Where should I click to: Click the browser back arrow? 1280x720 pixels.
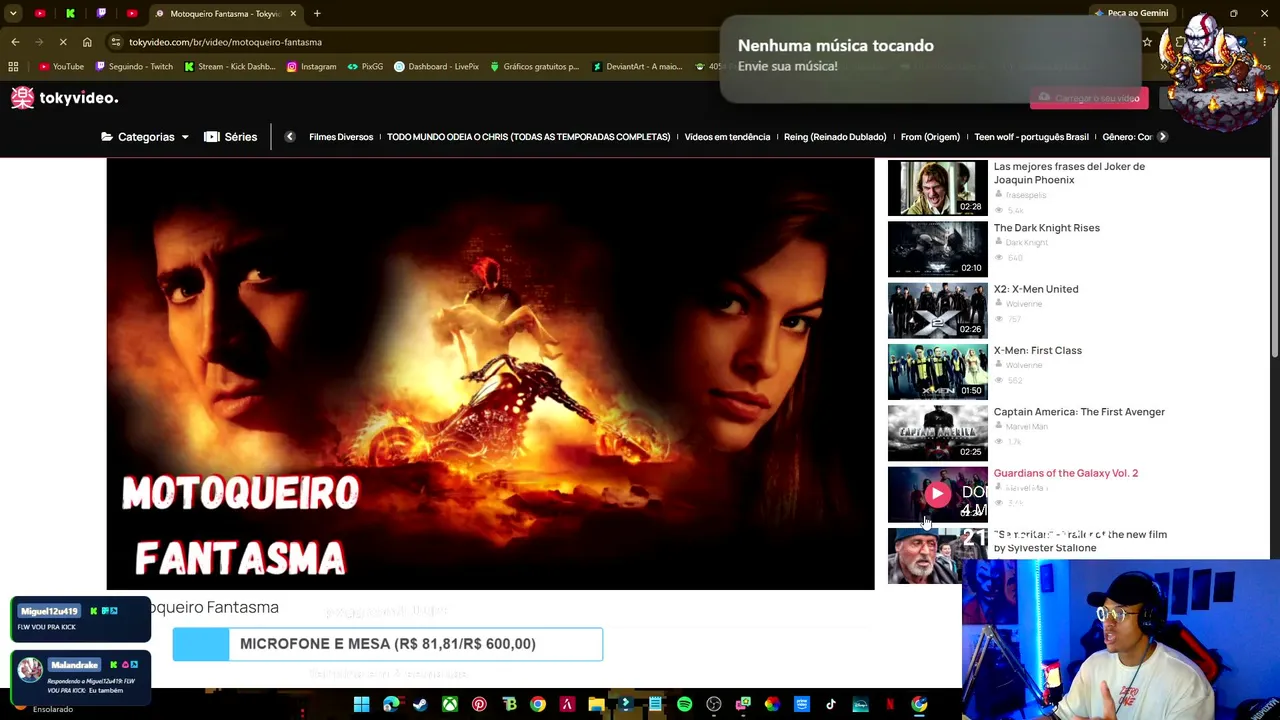(15, 42)
